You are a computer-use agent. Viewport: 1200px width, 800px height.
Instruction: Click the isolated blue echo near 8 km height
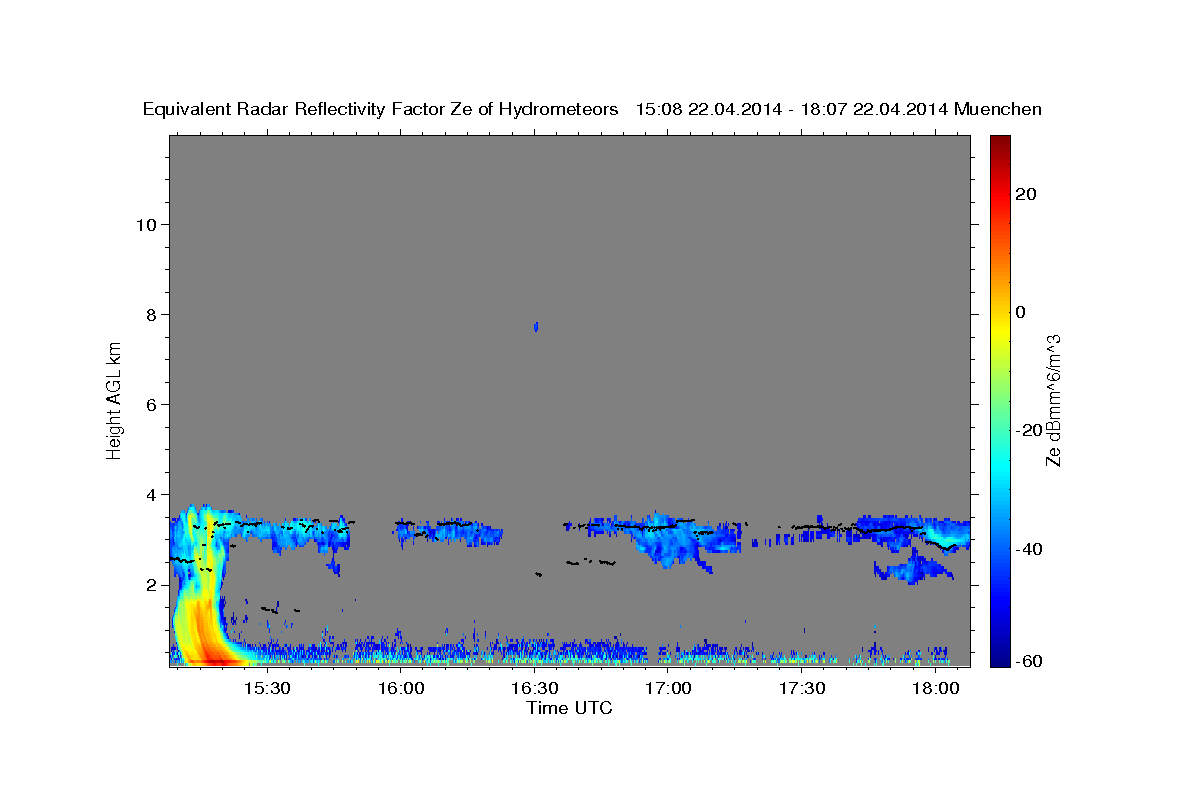pos(537,327)
